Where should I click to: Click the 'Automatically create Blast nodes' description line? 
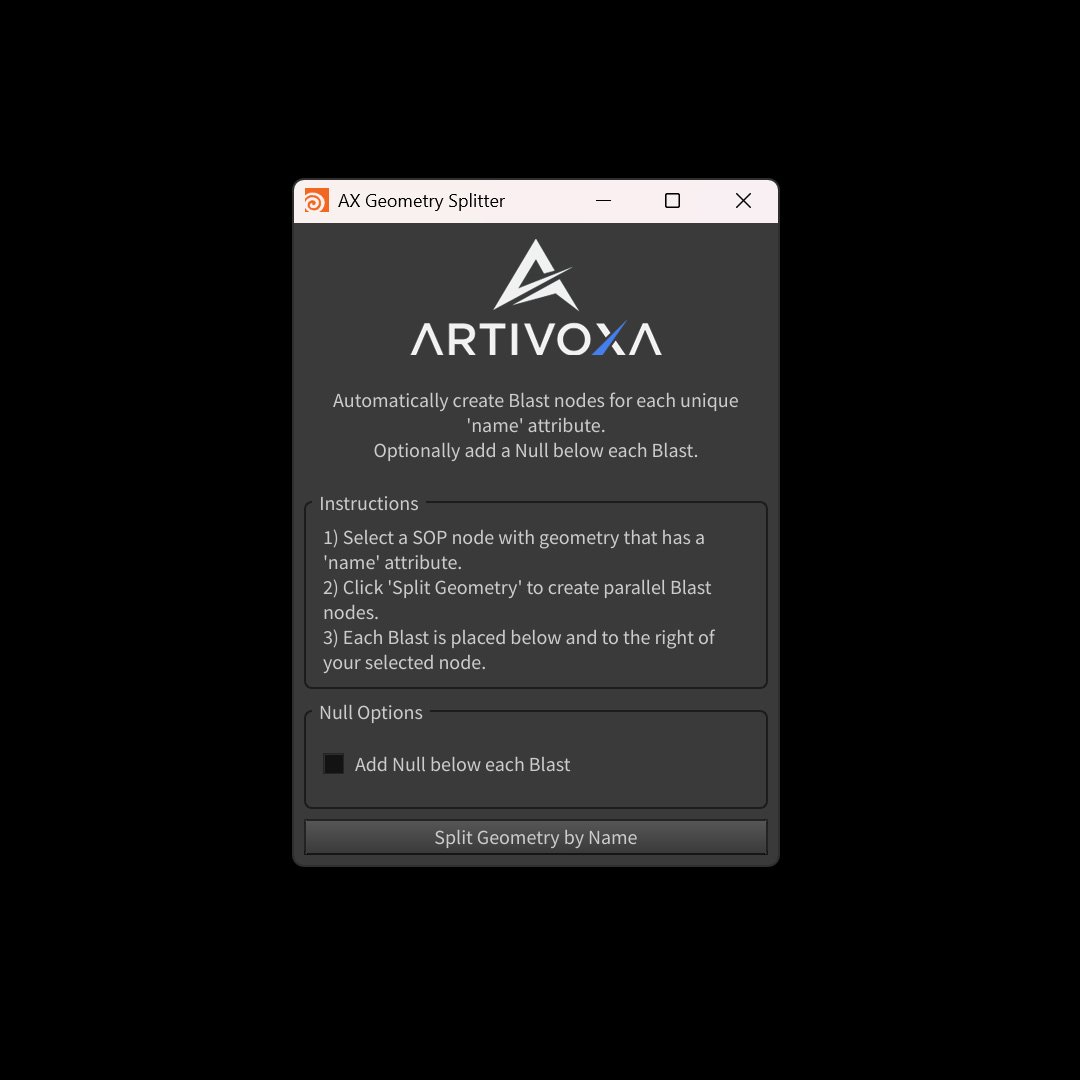[535, 400]
